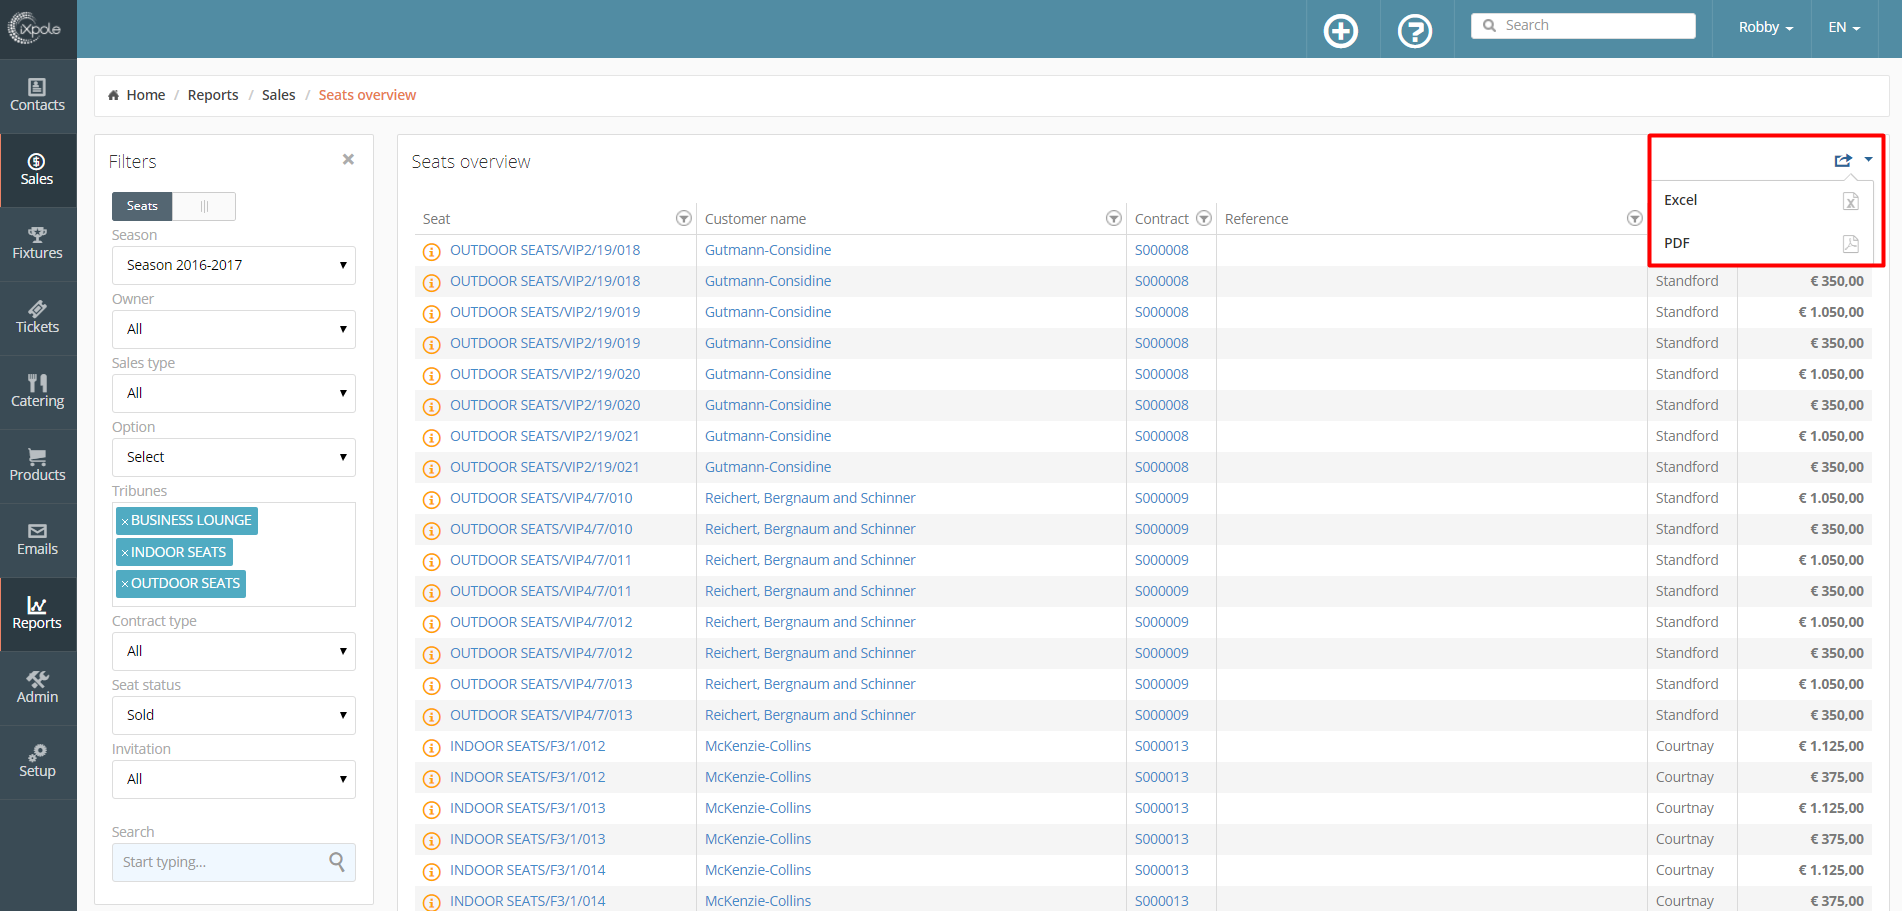Open Gutmann-Considine in first VIP2/19/021 row
Screen dimensions: 1902x911
[x=768, y=436]
